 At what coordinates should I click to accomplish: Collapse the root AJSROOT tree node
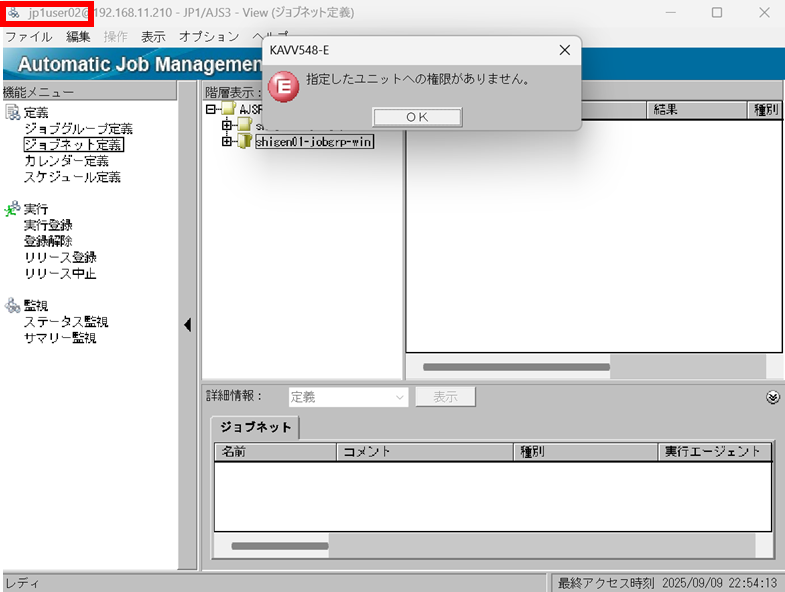pos(211,109)
